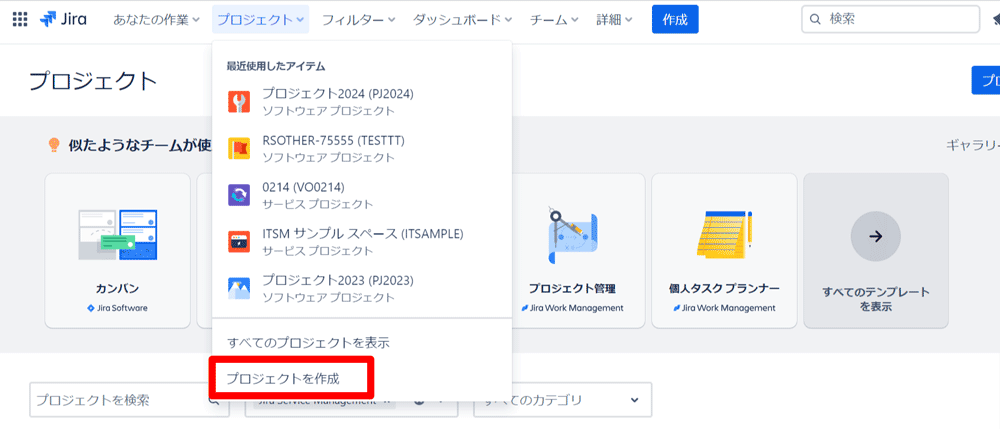
Task: Click the arrow circle on templates card
Action: pyautogui.click(x=876, y=236)
